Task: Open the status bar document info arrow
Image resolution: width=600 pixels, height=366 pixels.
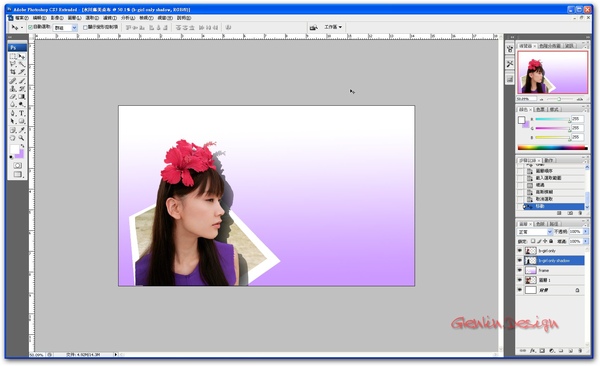Action: [116, 355]
